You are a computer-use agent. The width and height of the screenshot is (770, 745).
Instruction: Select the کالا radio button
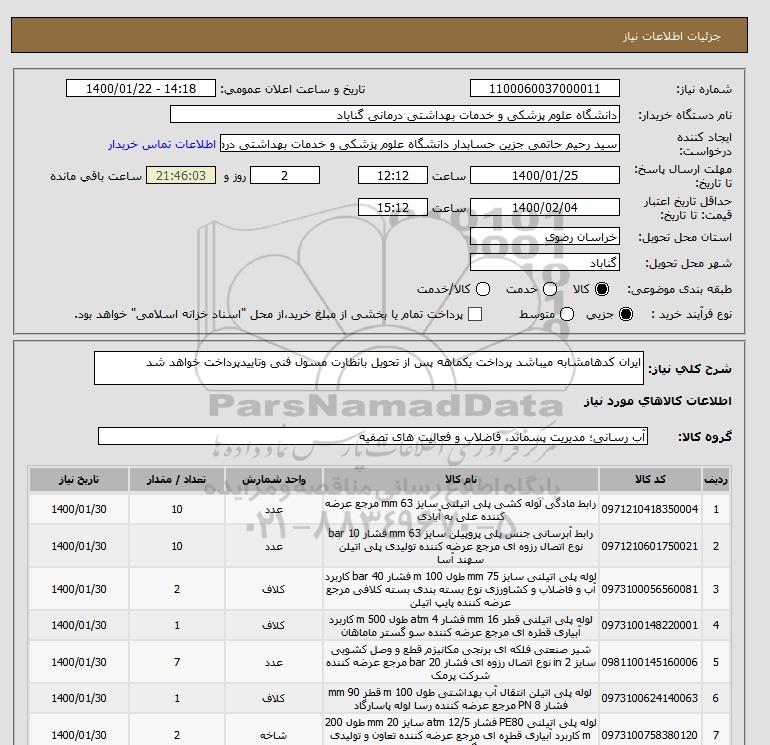coord(602,289)
